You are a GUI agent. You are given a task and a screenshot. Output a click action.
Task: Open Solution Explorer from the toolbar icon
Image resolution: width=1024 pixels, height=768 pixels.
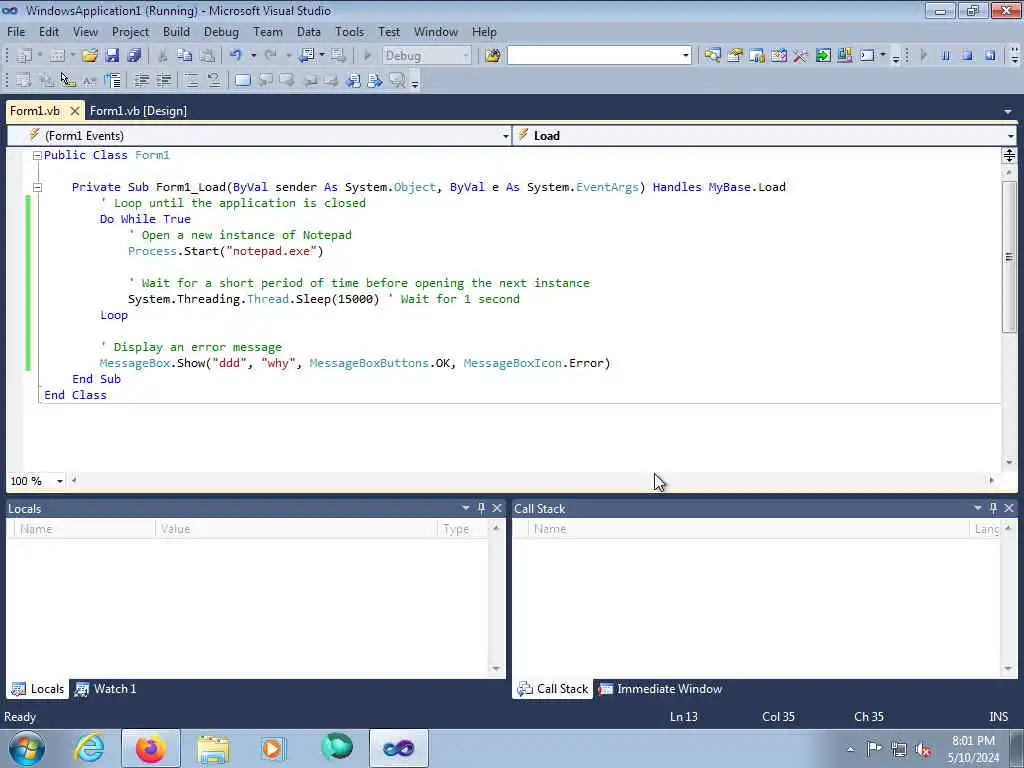pos(712,56)
